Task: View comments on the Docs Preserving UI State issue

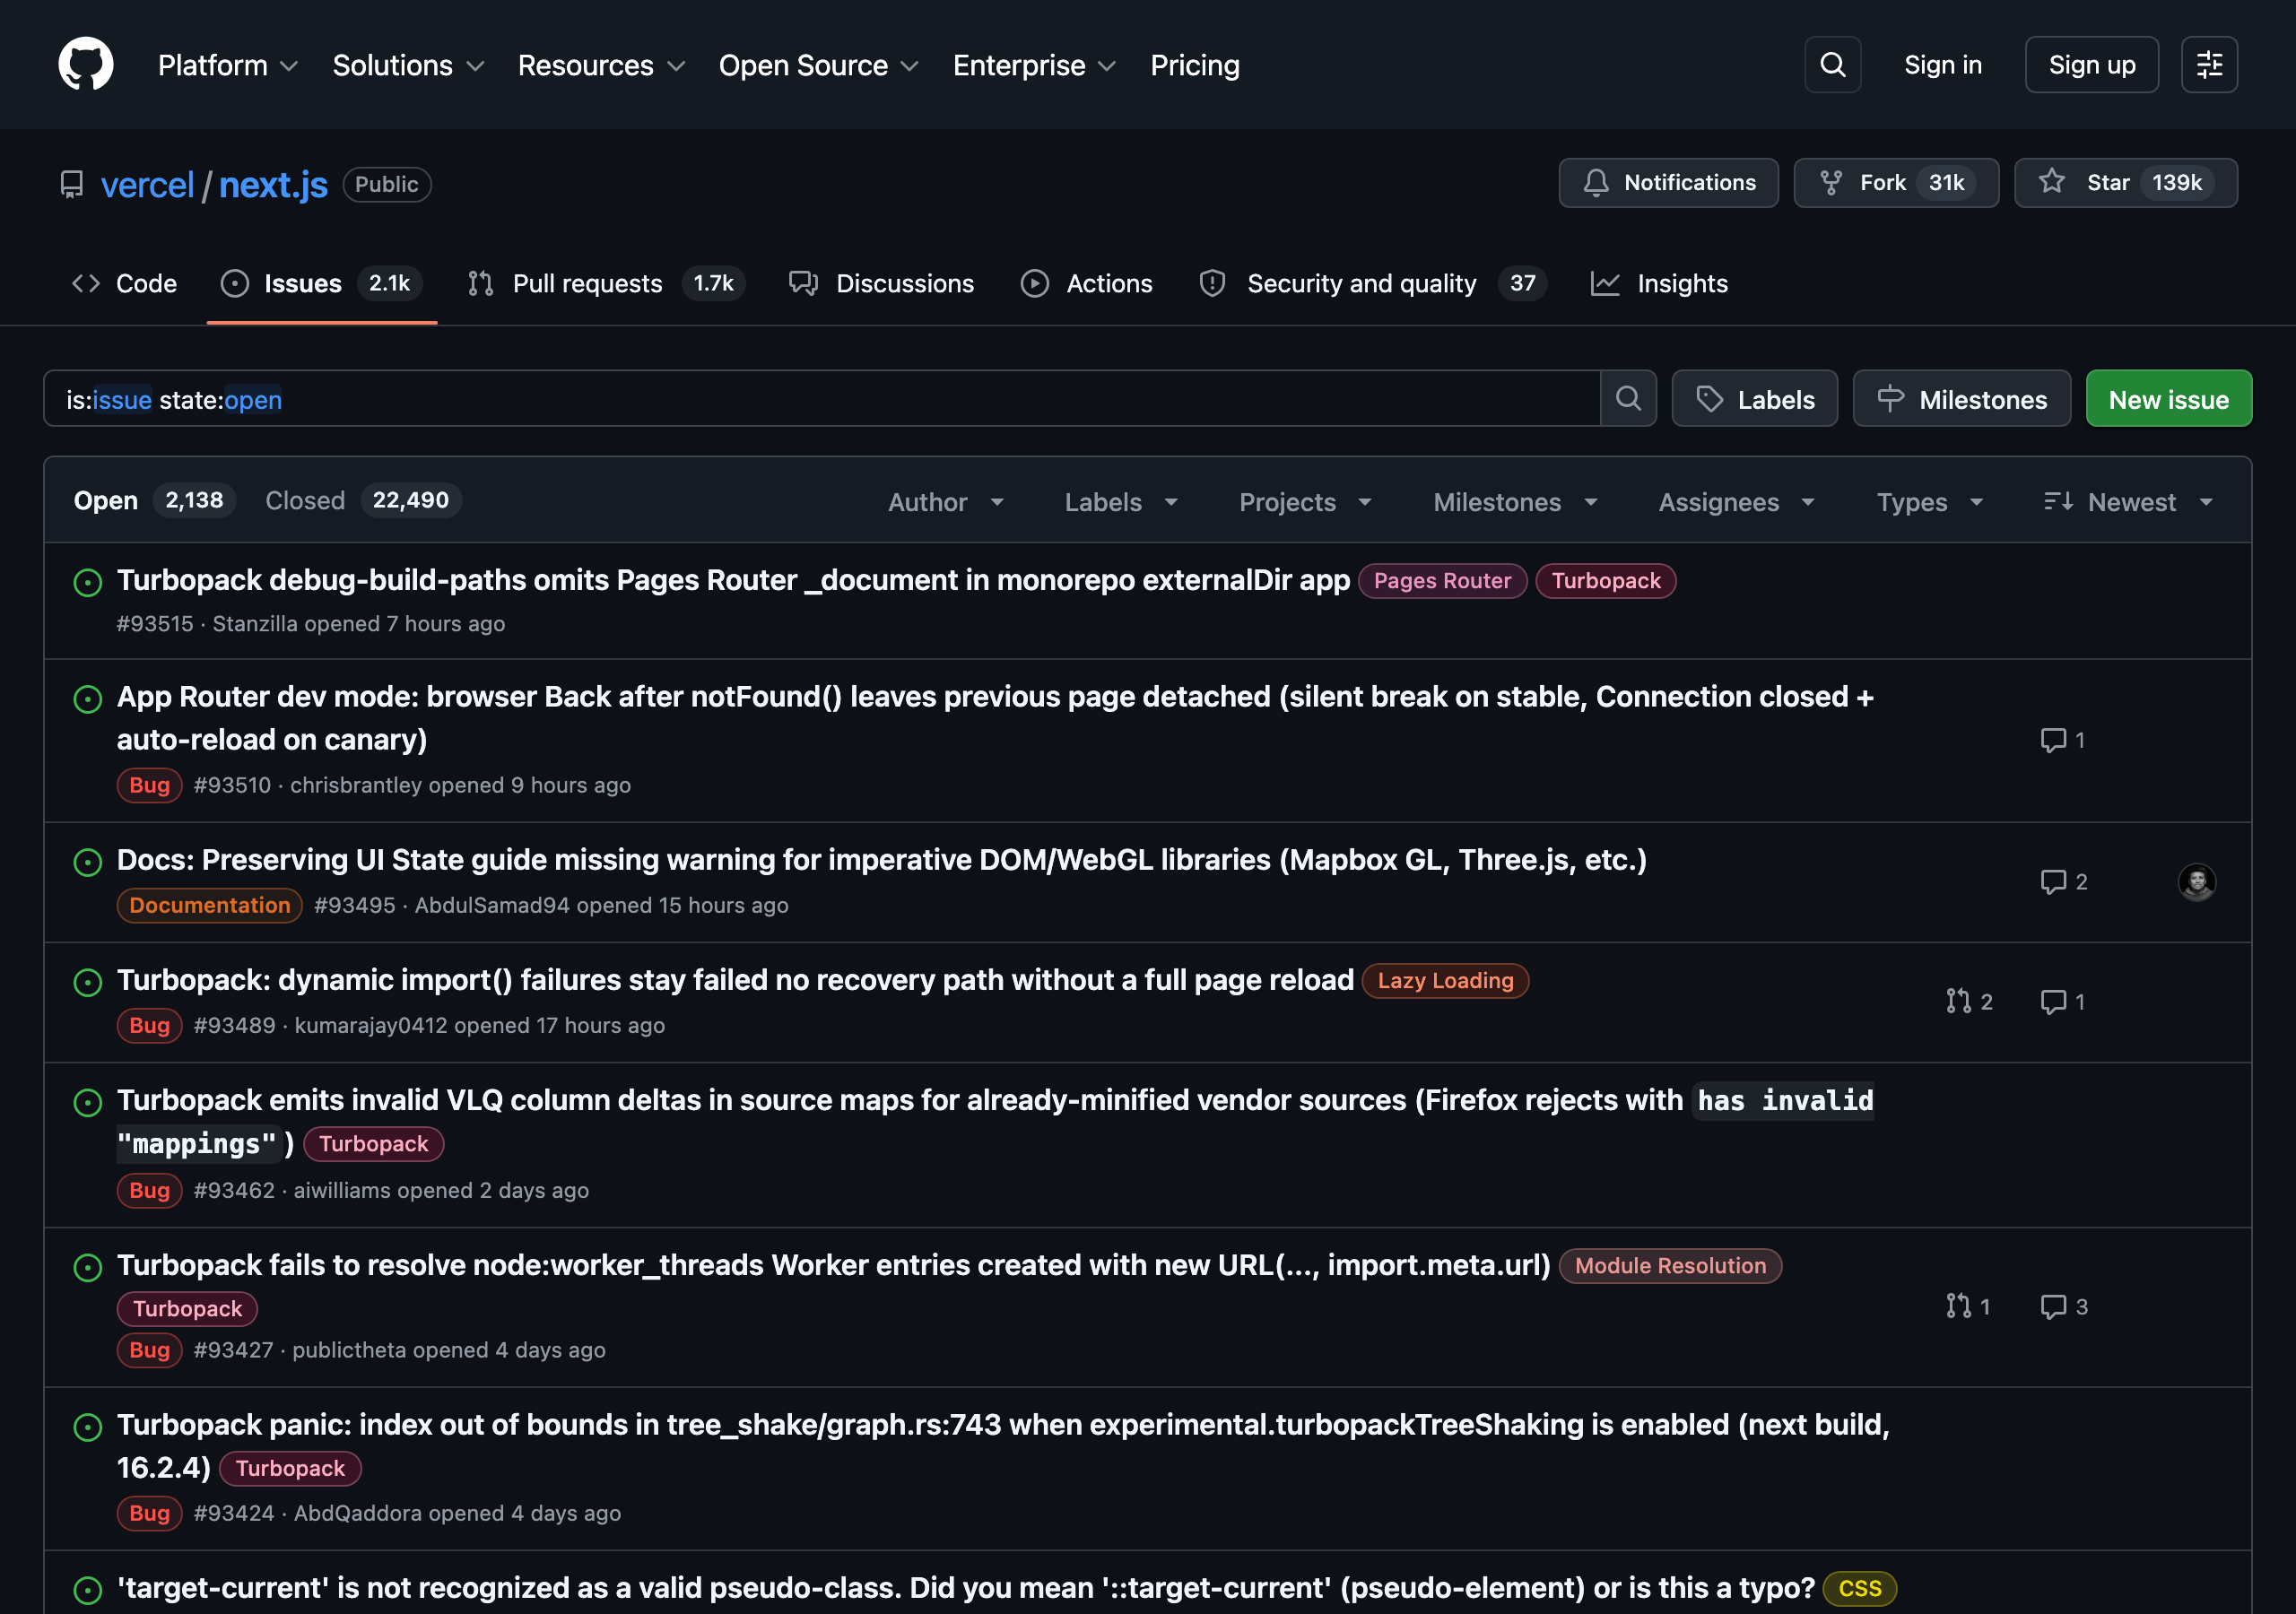Action: 2064,882
